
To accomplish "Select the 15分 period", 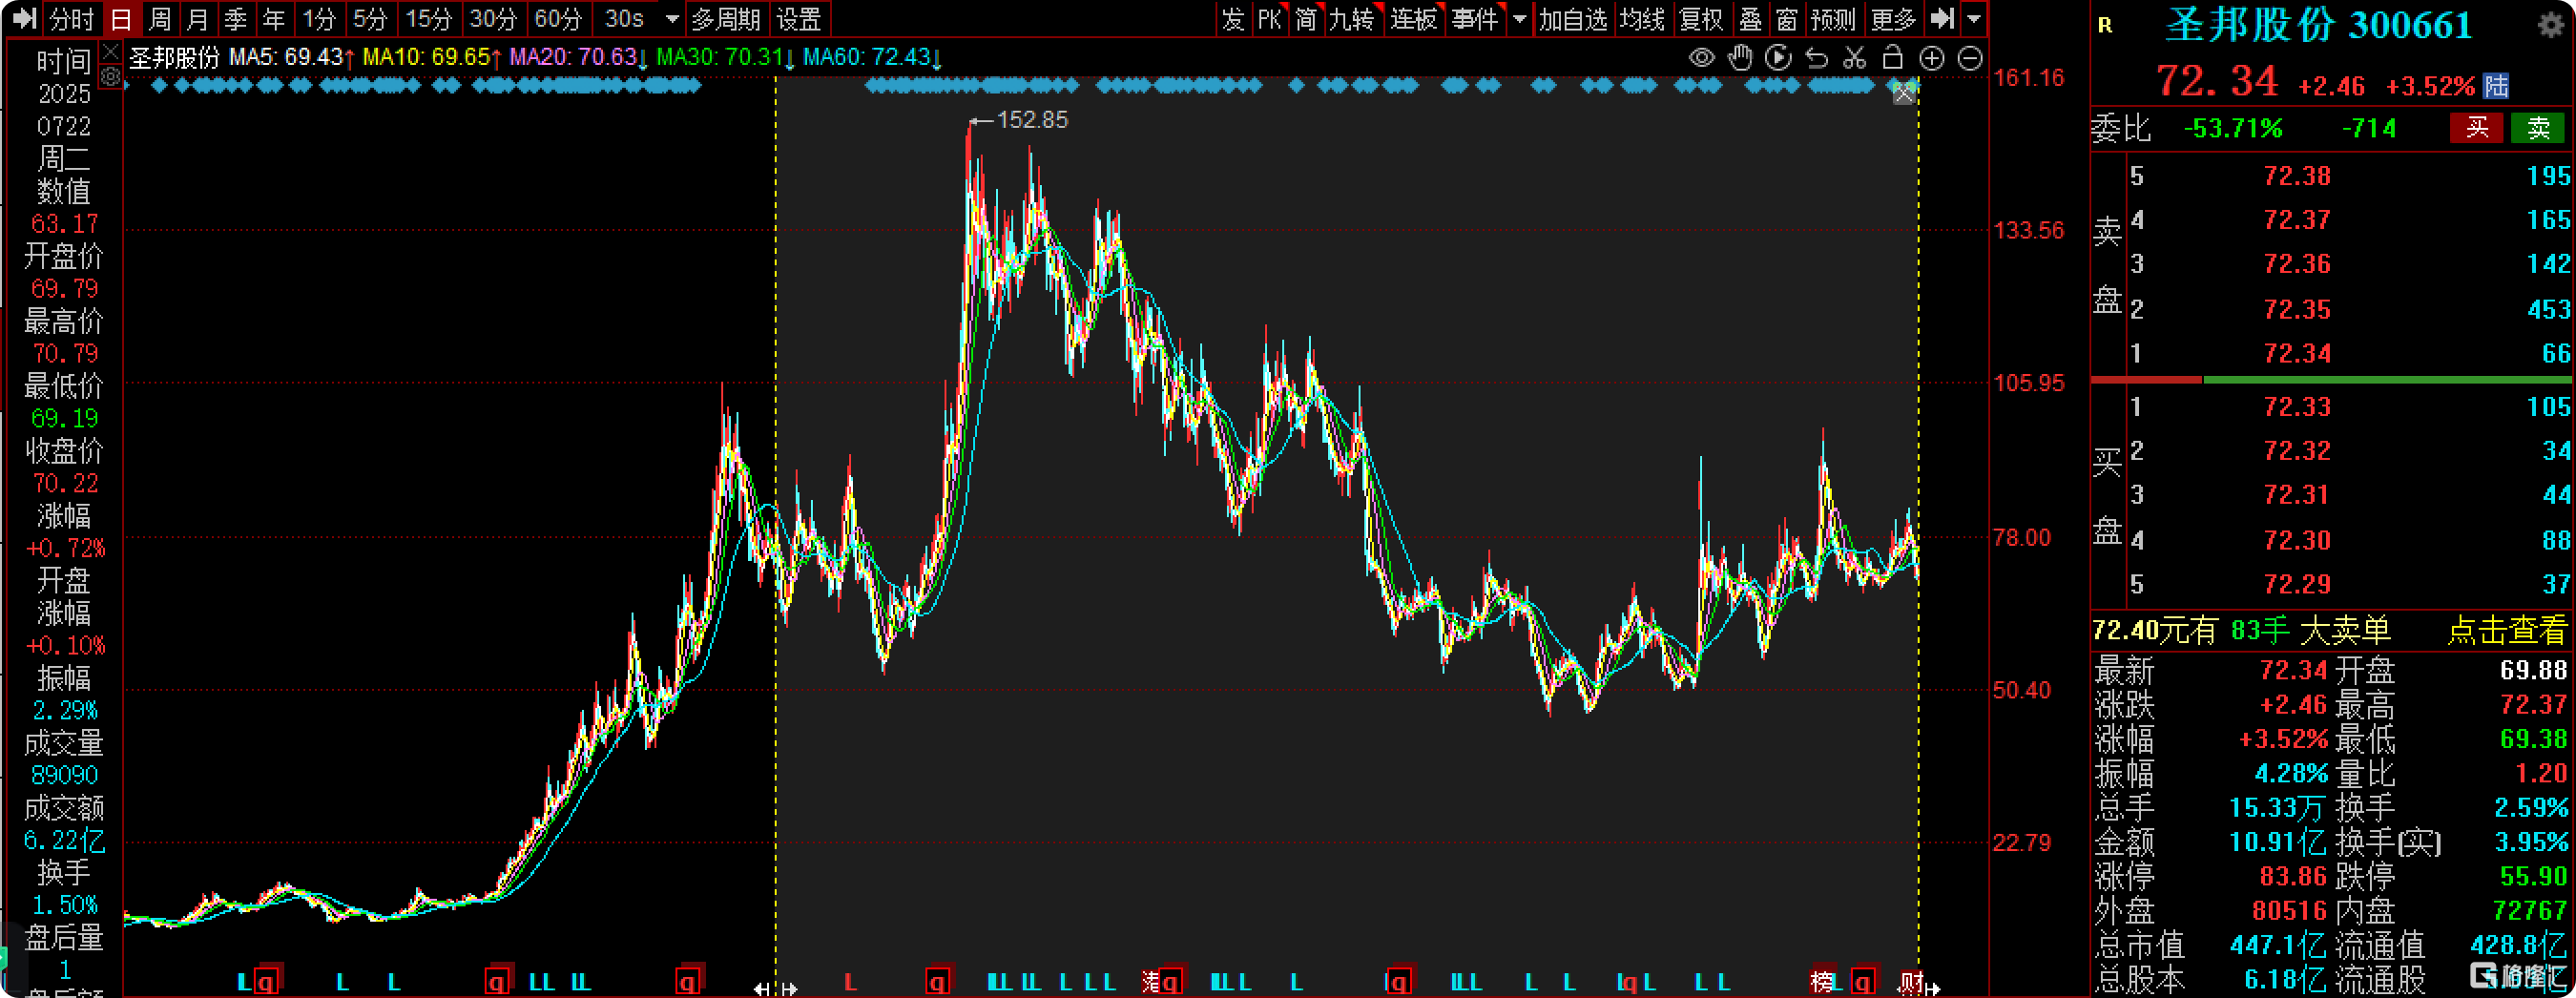I will click(428, 18).
